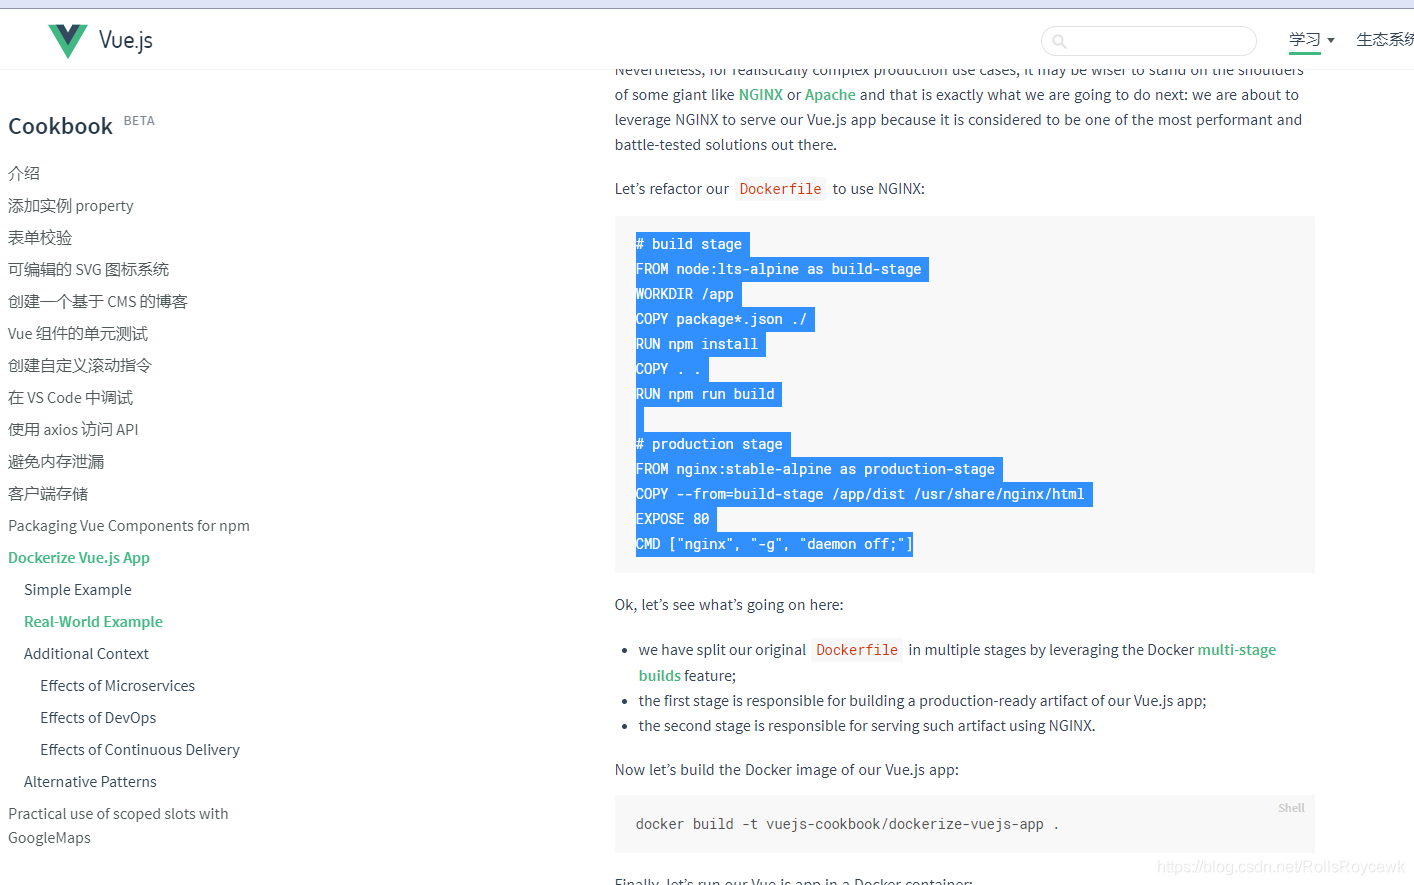The image size is (1414, 885).
Task: Open Practical use of scoped slots recipe
Action: coord(118,826)
